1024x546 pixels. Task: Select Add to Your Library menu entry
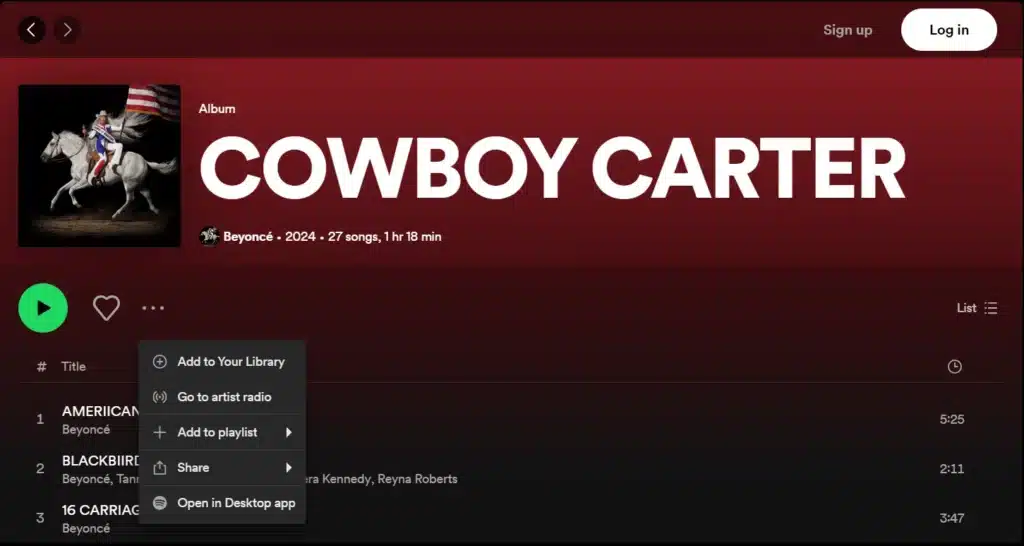[222, 361]
